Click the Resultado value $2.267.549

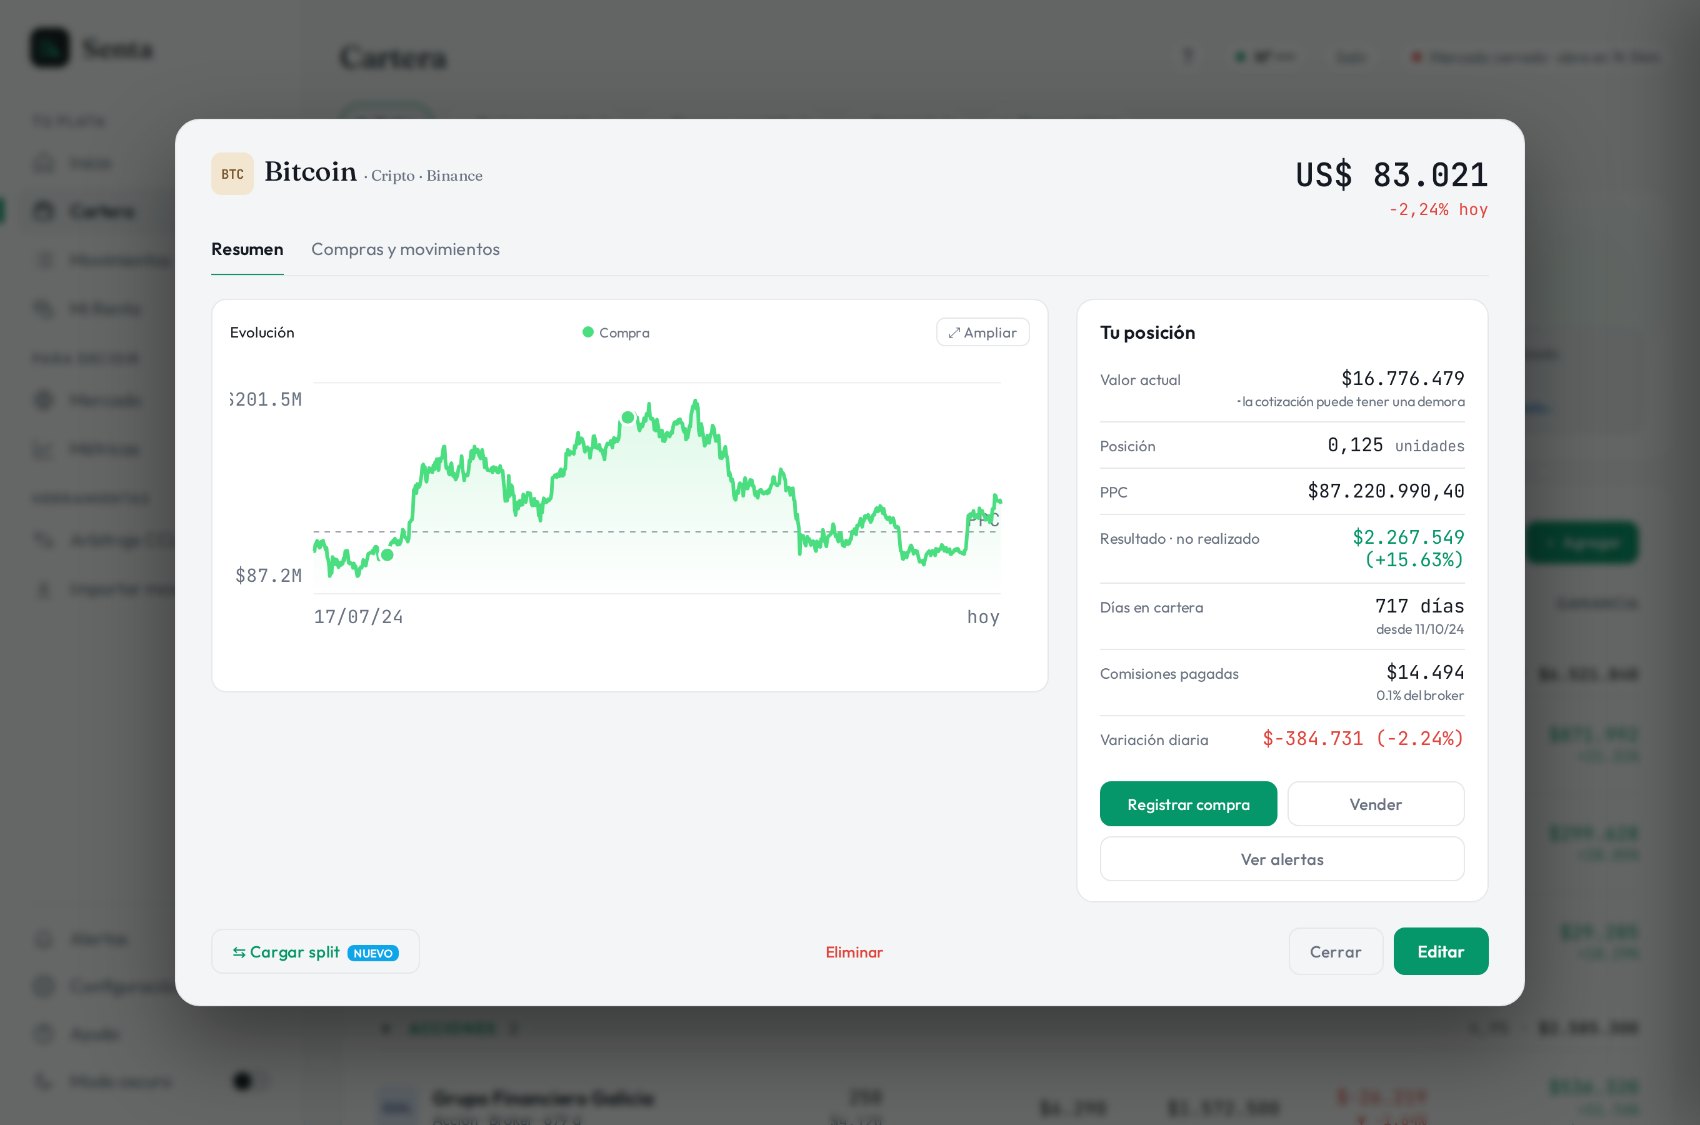click(x=1408, y=537)
